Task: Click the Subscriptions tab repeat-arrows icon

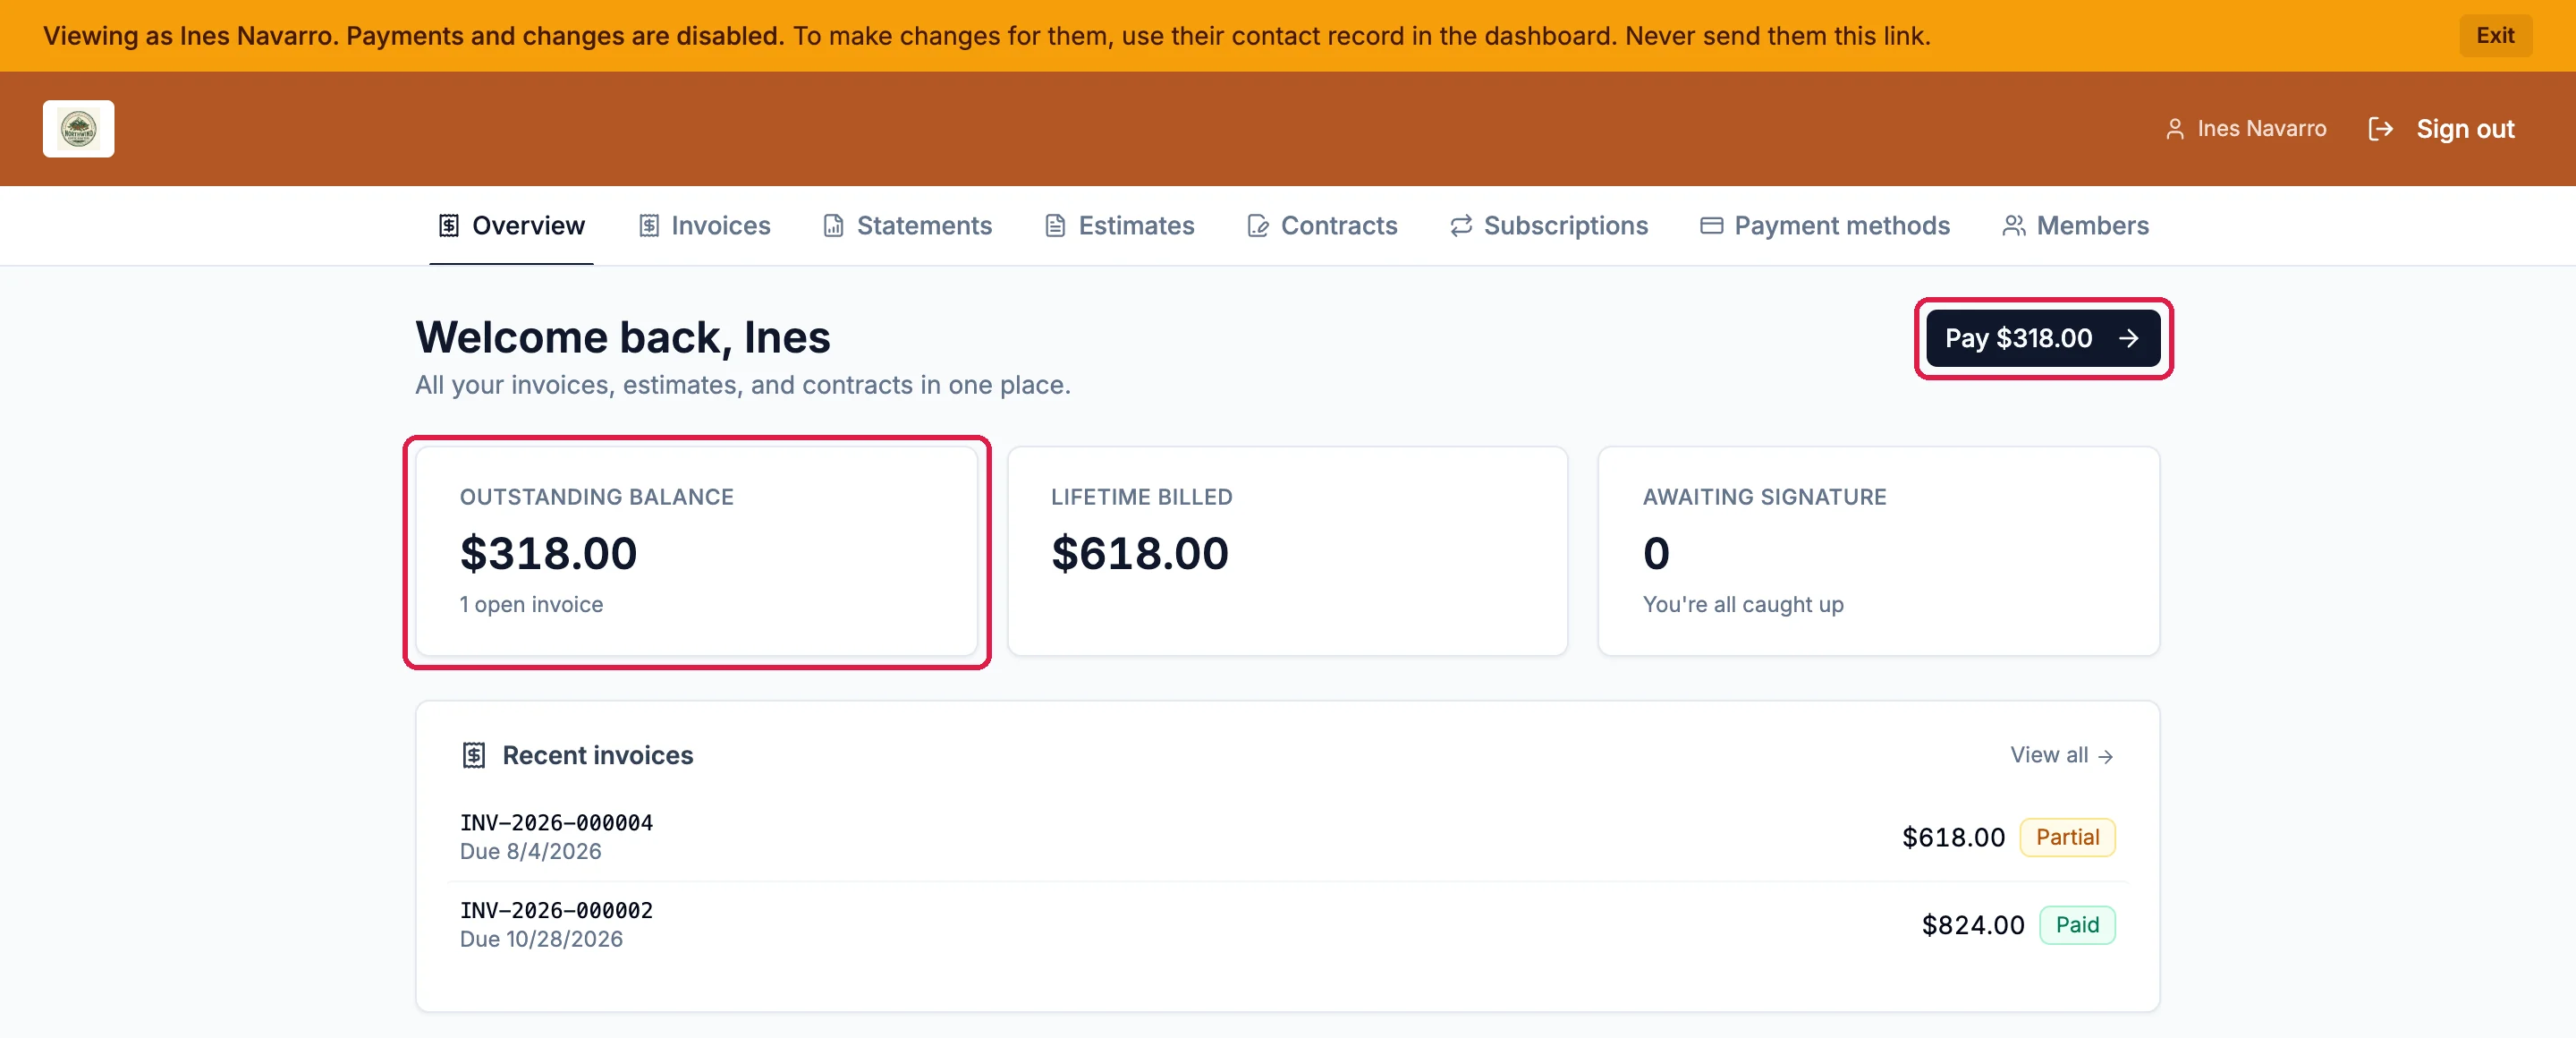Action: [x=1461, y=226]
